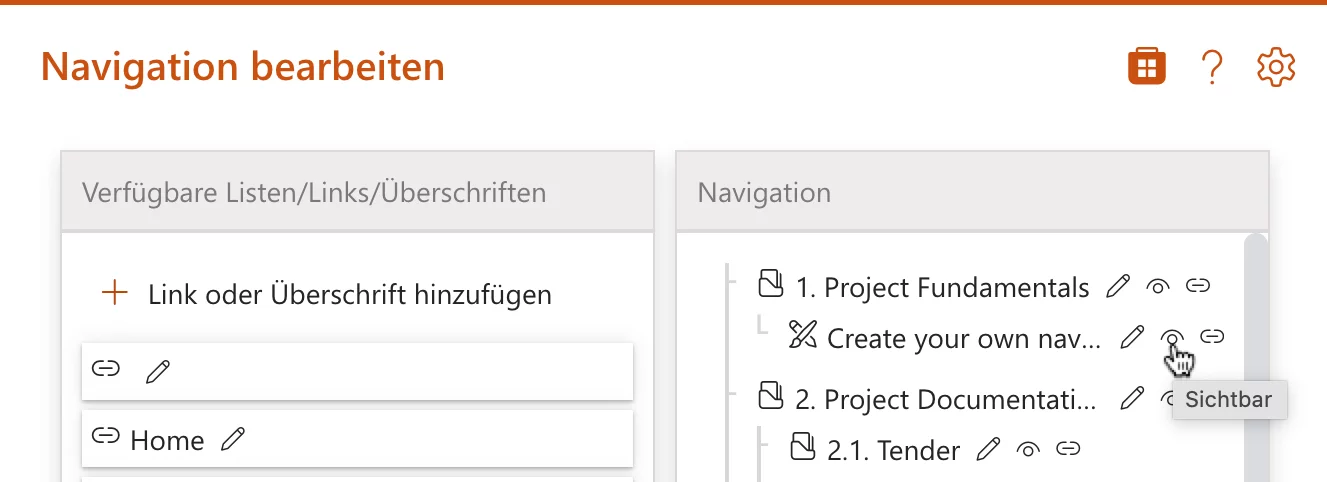The height and width of the screenshot is (482, 1327).
Task: Open the orange app grid icon
Action: coord(1147,67)
